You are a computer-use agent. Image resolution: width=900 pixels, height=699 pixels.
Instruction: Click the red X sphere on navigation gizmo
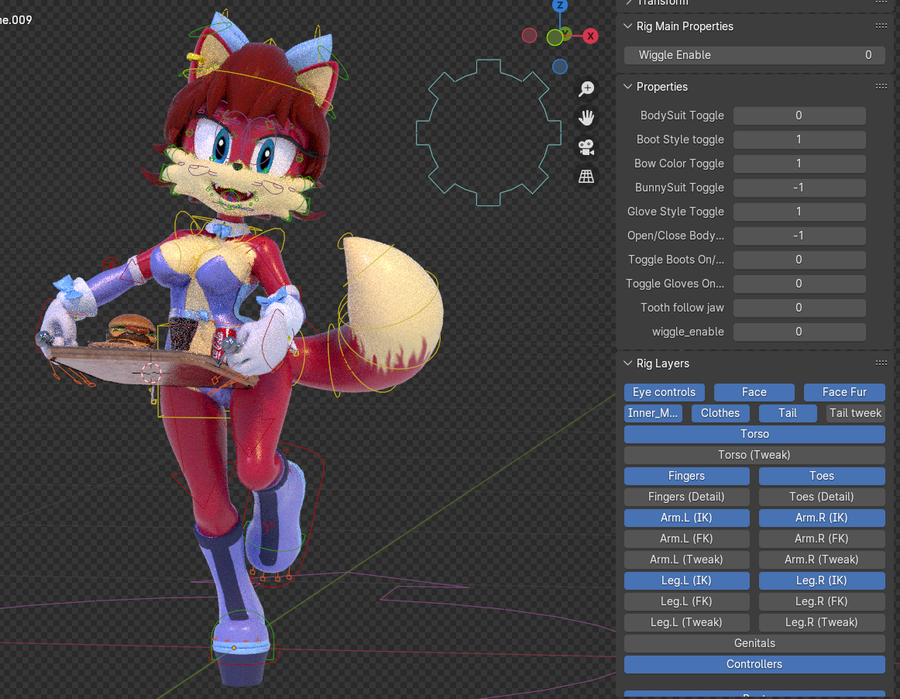(x=589, y=35)
